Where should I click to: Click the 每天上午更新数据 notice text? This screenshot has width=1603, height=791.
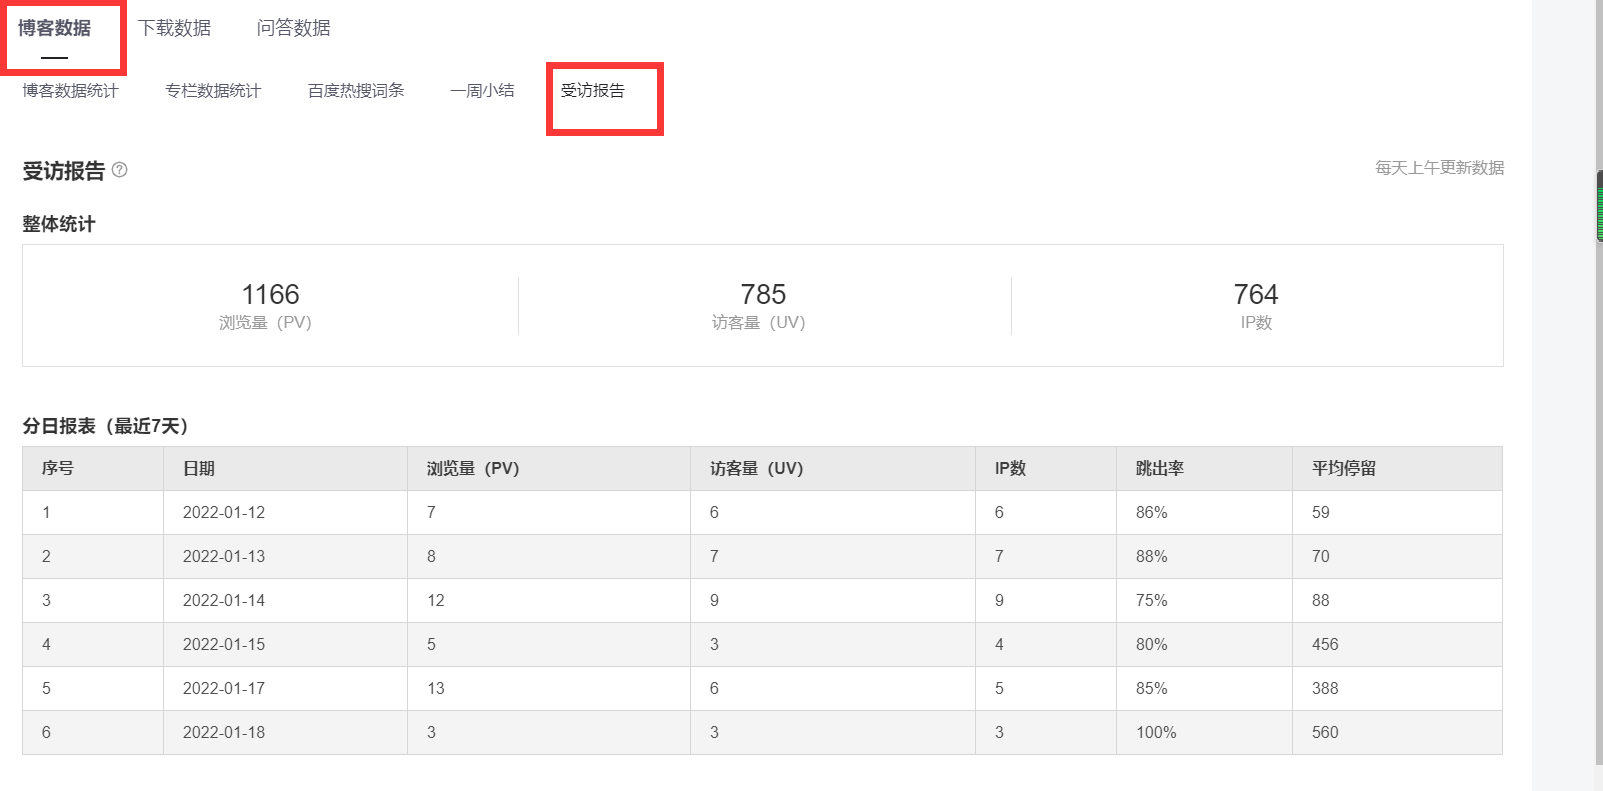click(1441, 168)
